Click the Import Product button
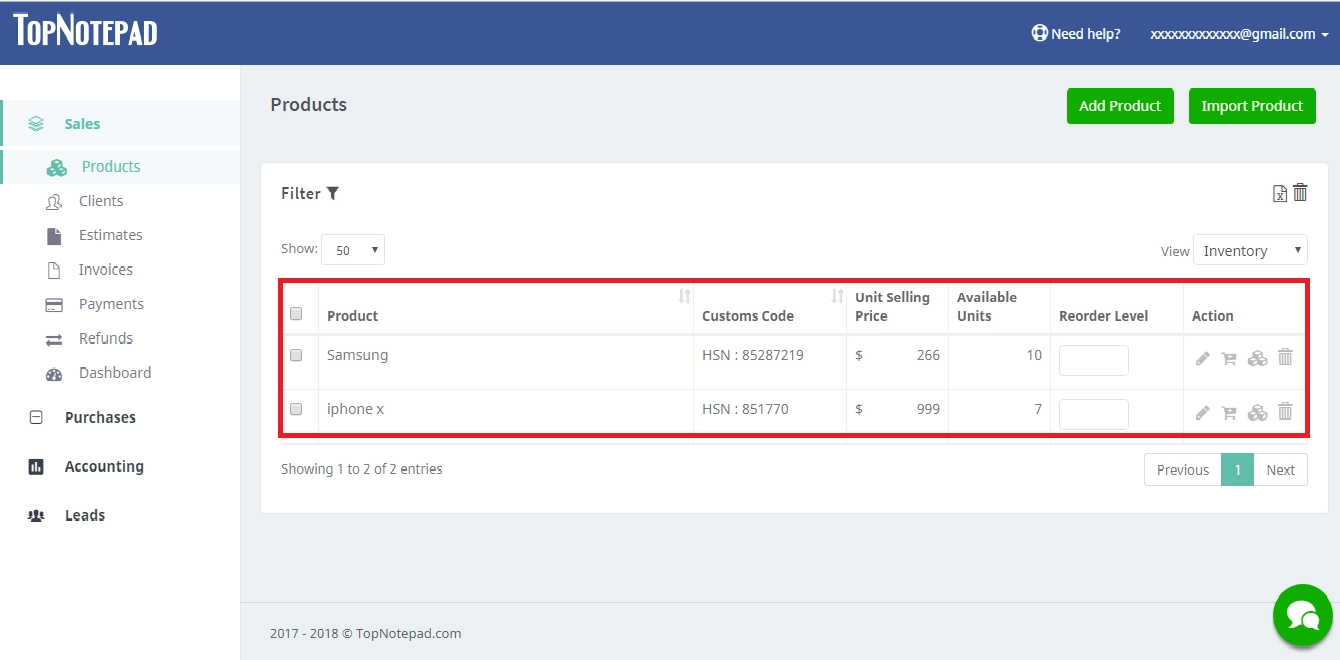The height and width of the screenshot is (660, 1340). pos(1252,106)
